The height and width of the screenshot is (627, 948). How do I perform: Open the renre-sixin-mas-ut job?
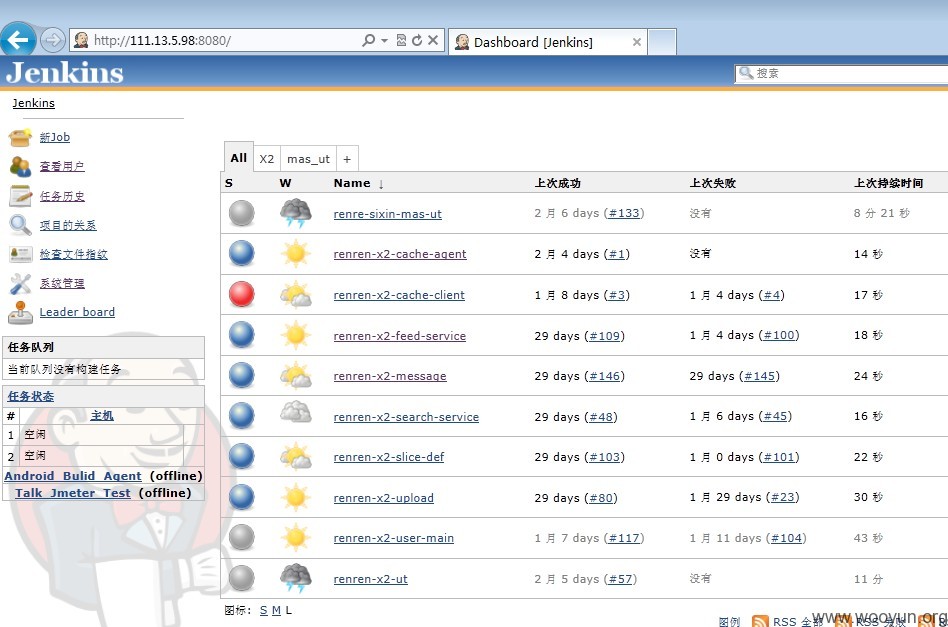(x=388, y=213)
